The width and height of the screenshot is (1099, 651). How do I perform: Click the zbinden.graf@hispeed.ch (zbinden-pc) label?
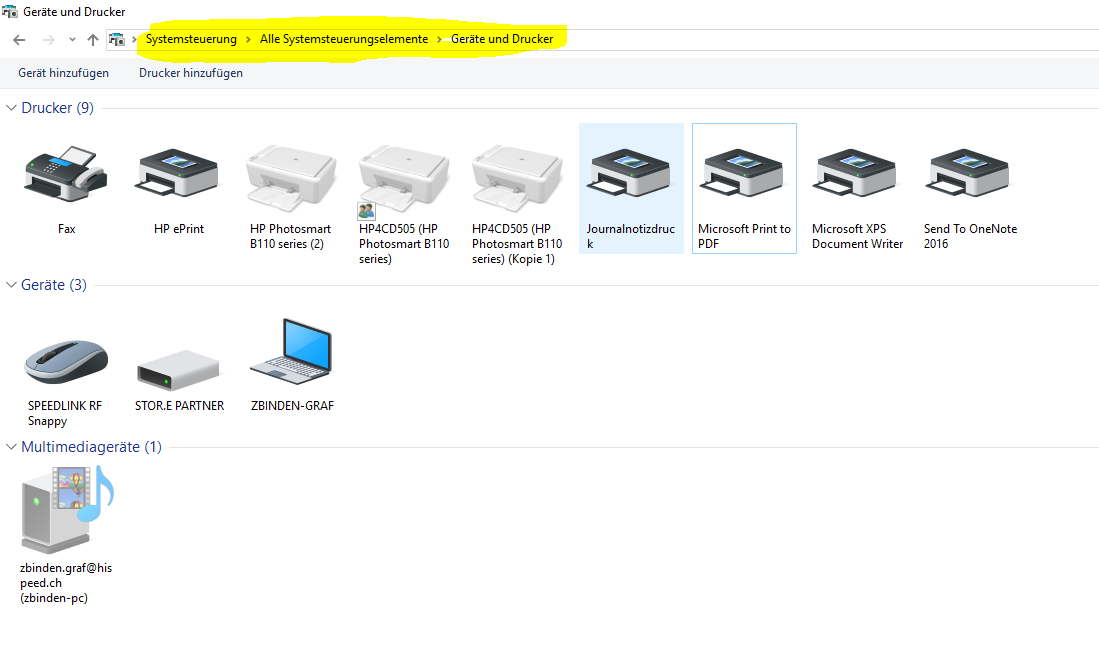66,583
